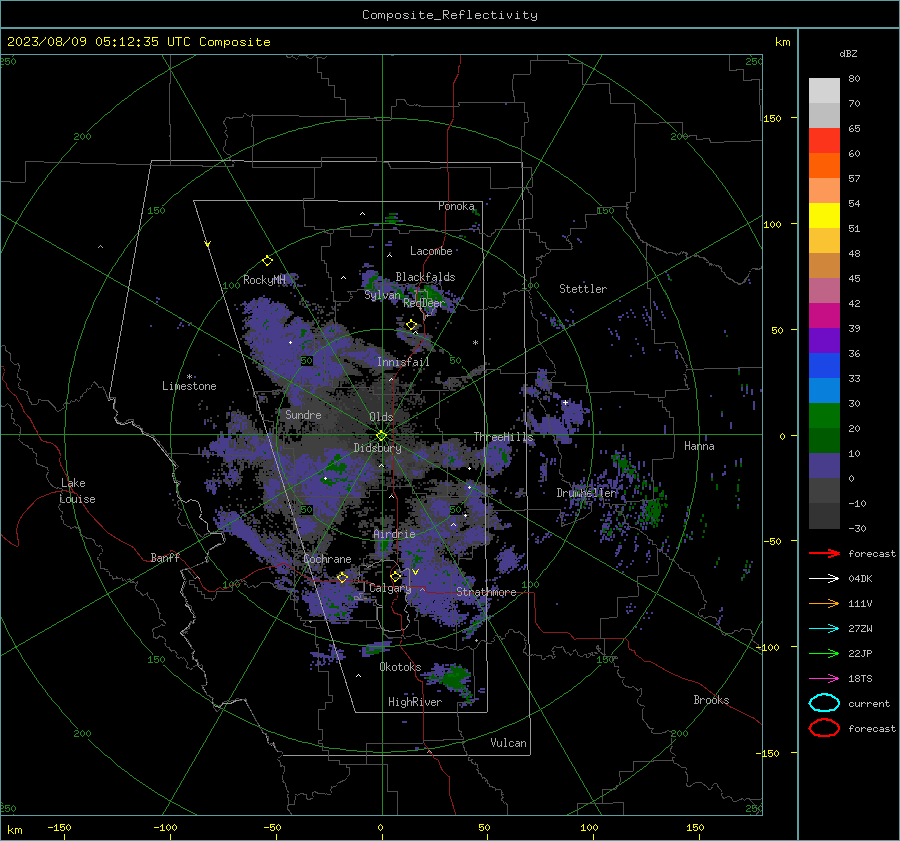Click the Ponoka town label
The image size is (900, 841).
click(x=456, y=206)
